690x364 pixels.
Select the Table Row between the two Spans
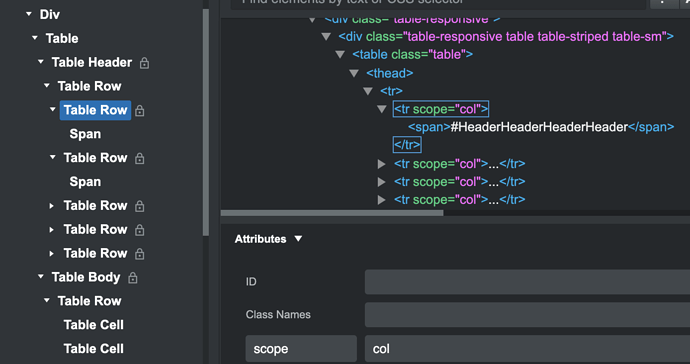tap(95, 158)
